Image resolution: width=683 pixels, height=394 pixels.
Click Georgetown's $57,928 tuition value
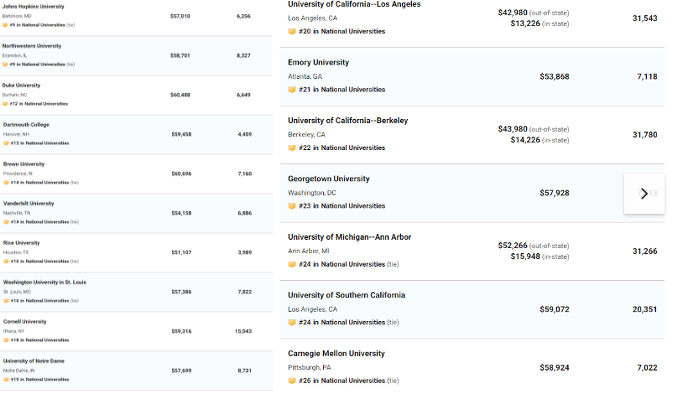[555, 193]
